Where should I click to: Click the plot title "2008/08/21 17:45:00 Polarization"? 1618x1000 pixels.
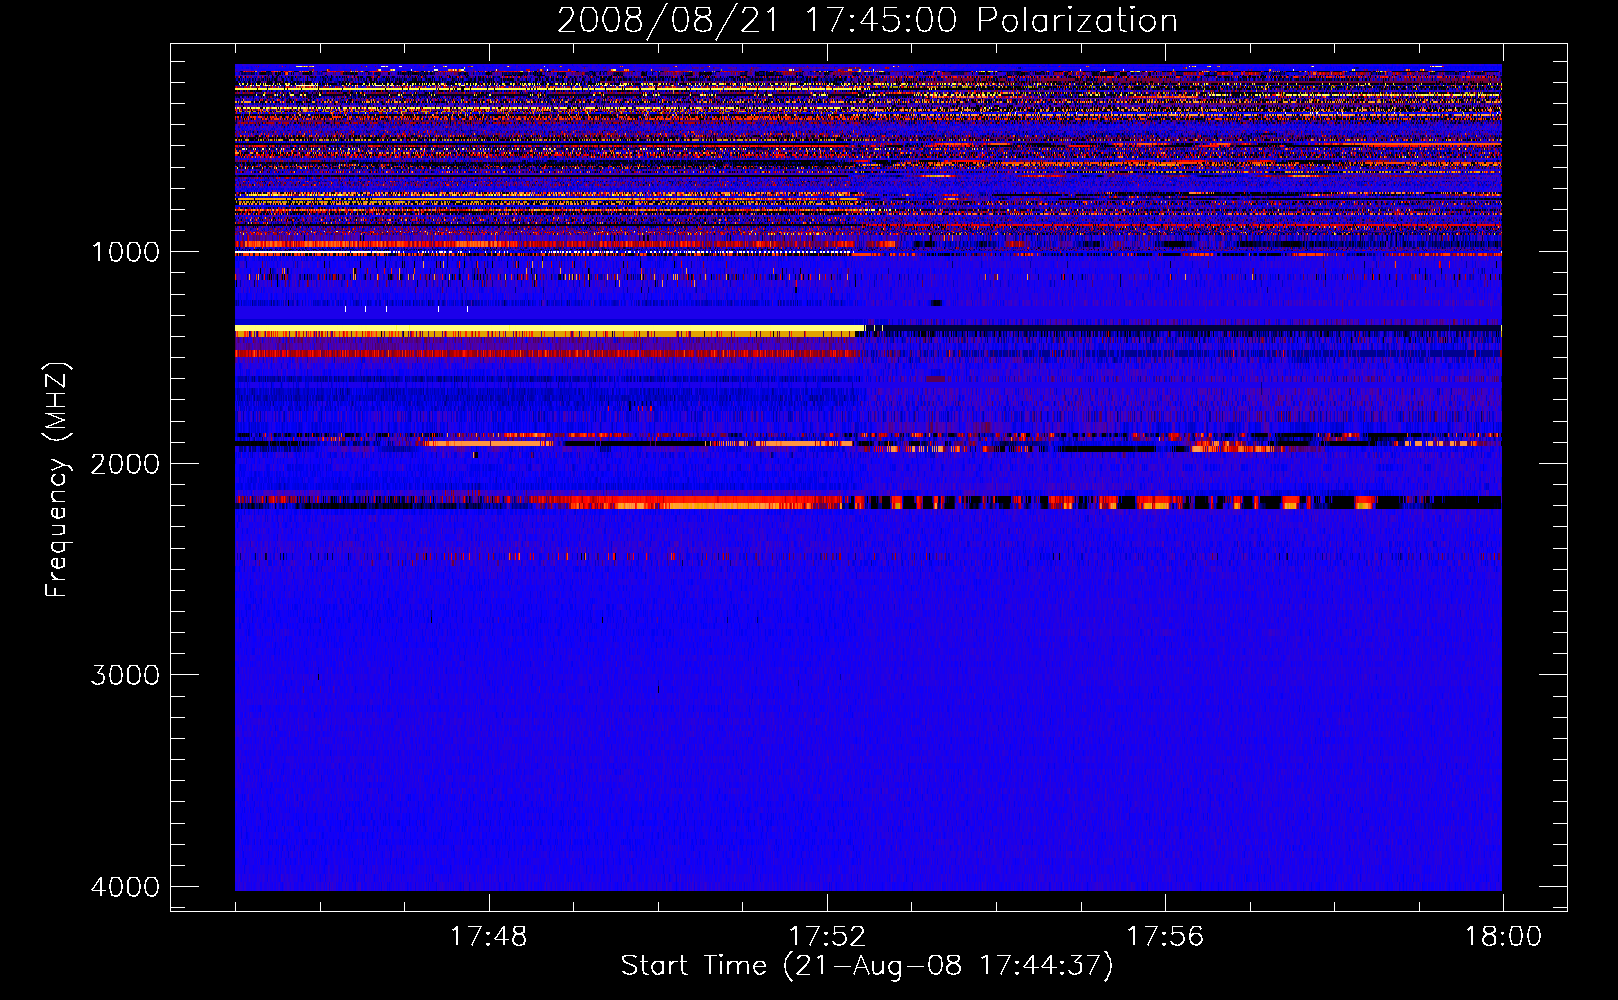pyautogui.click(x=867, y=20)
